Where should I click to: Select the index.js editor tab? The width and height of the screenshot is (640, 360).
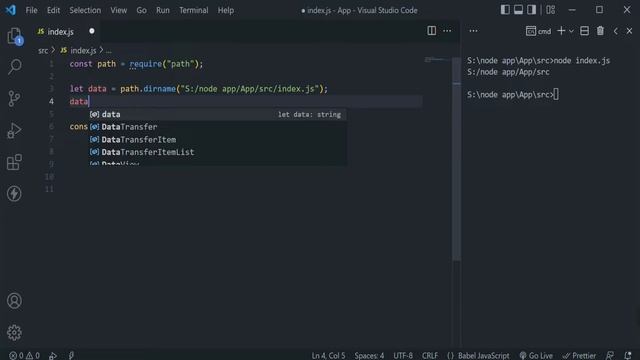65,31
